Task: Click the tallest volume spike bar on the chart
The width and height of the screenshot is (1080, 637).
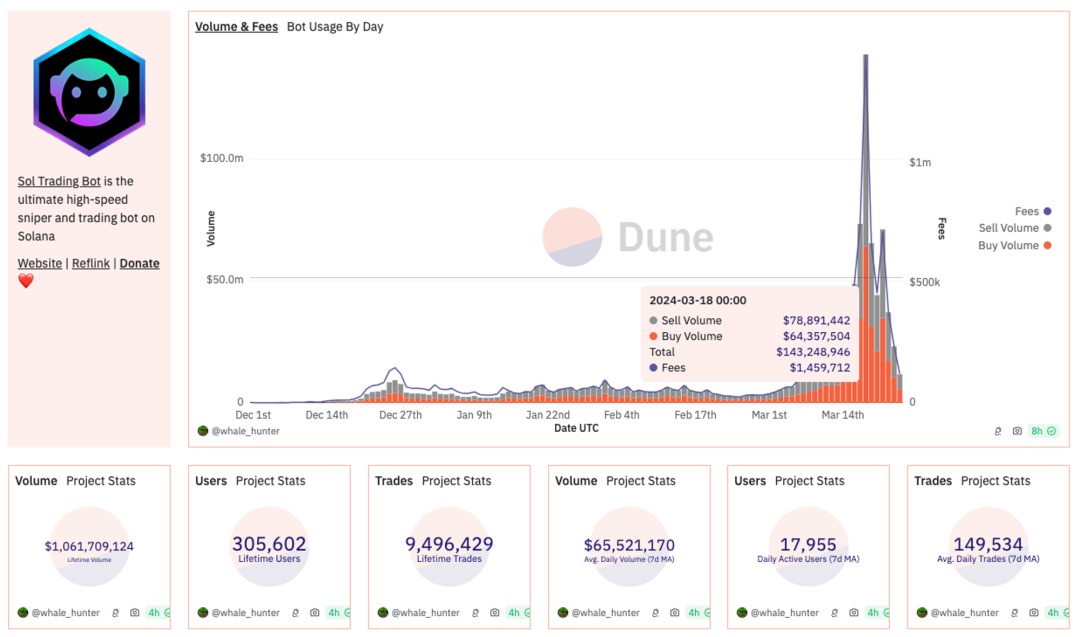Action: (864, 200)
